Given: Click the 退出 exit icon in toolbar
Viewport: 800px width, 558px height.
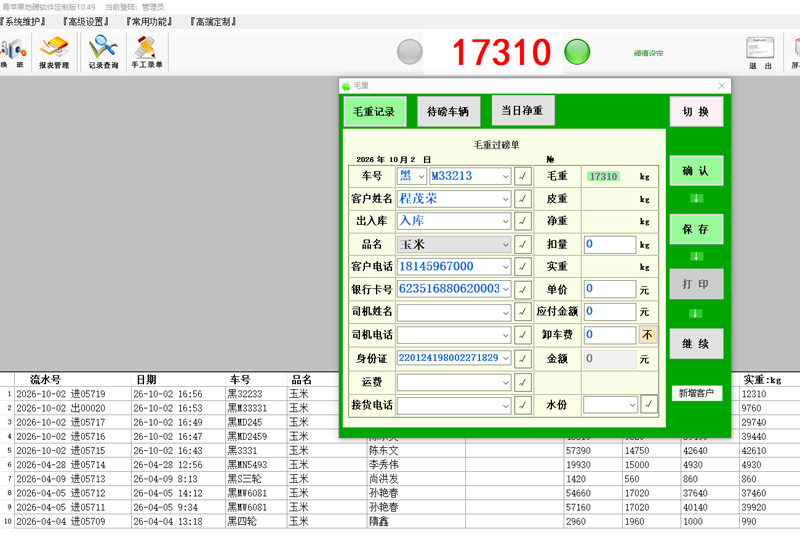Looking at the screenshot, I should tap(760, 53).
